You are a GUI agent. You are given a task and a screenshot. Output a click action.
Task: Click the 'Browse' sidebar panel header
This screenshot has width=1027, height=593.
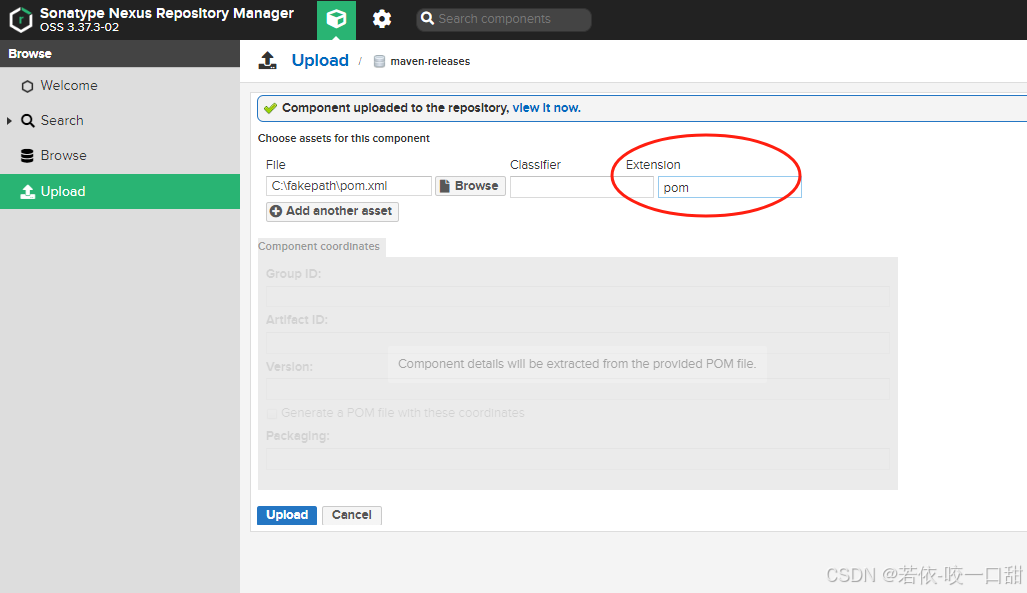coord(120,54)
